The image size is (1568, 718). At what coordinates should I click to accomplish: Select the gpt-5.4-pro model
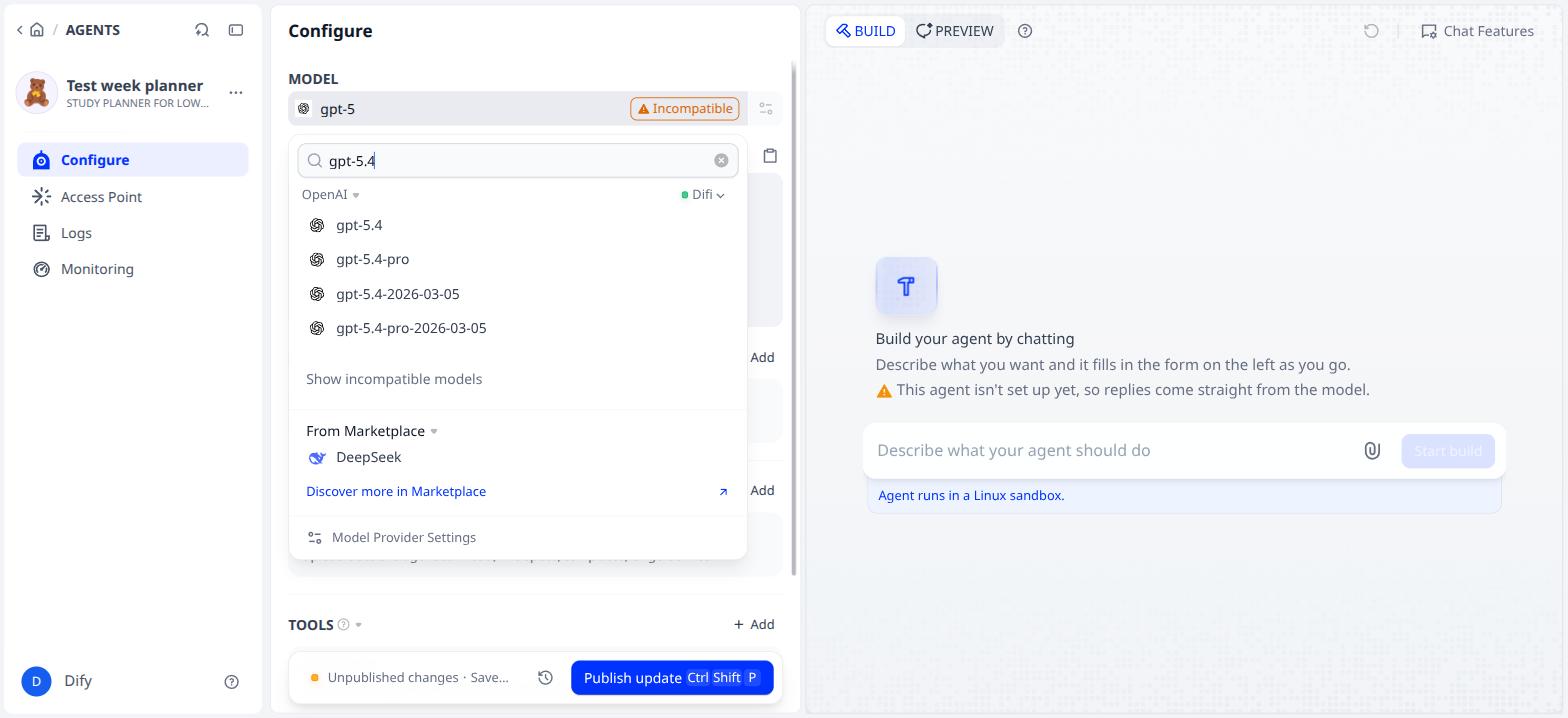point(517,259)
